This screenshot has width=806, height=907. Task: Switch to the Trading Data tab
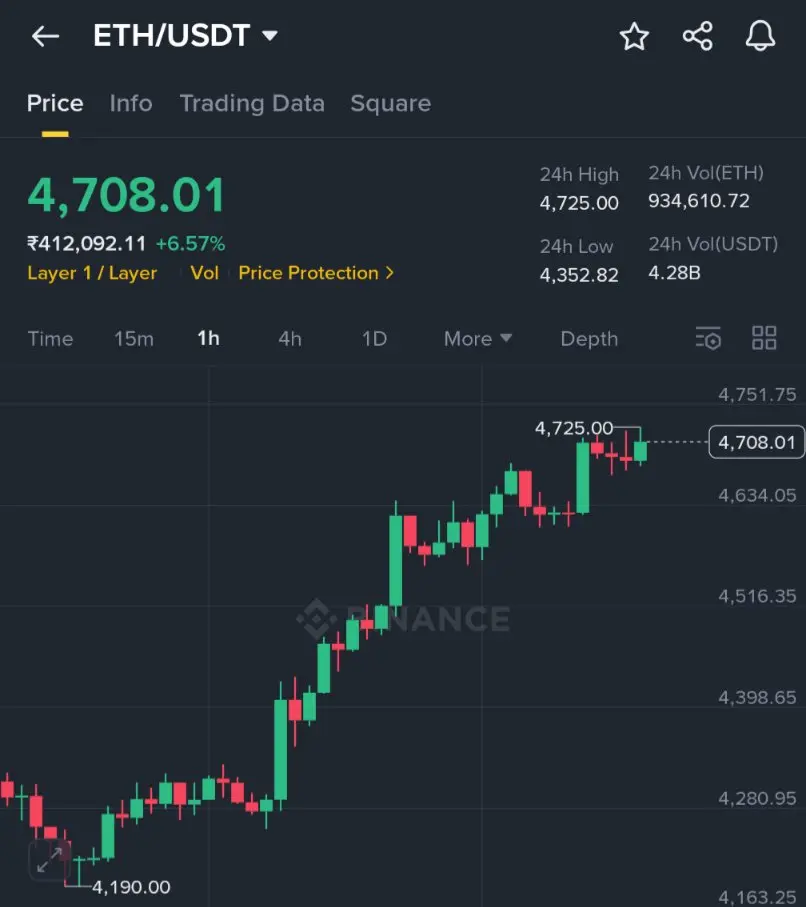click(x=252, y=104)
